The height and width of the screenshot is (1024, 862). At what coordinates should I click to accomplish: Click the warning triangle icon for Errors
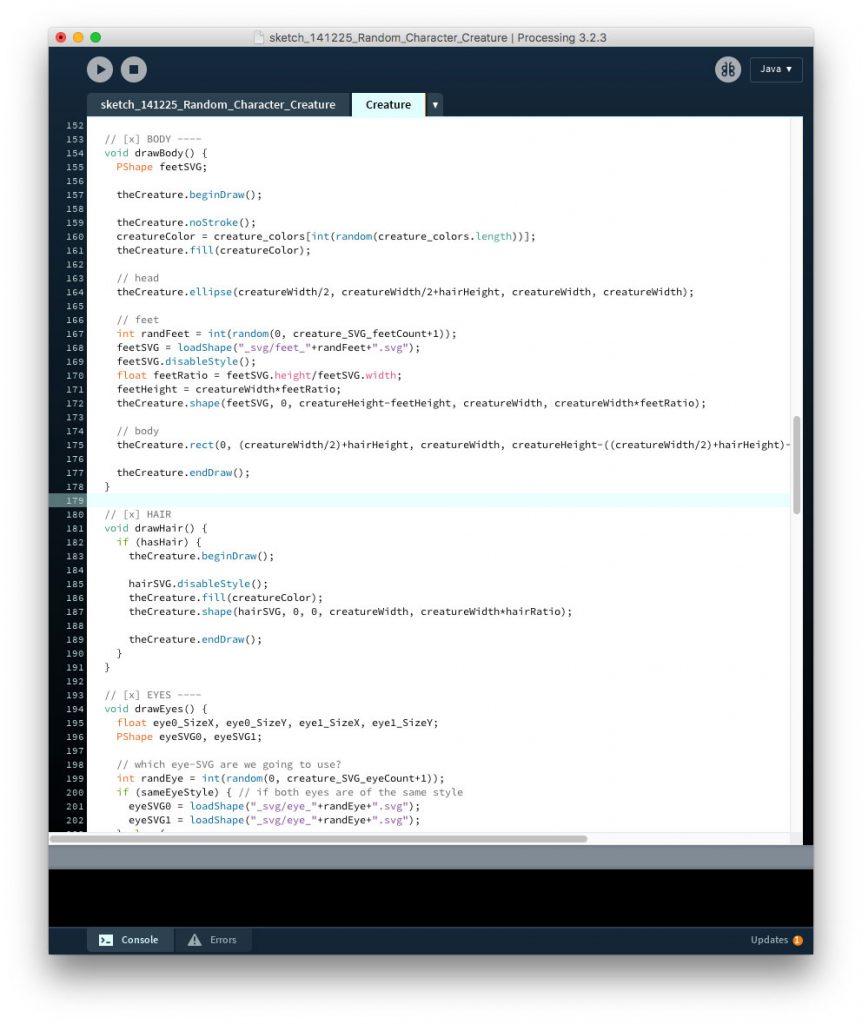pyautogui.click(x=194, y=940)
